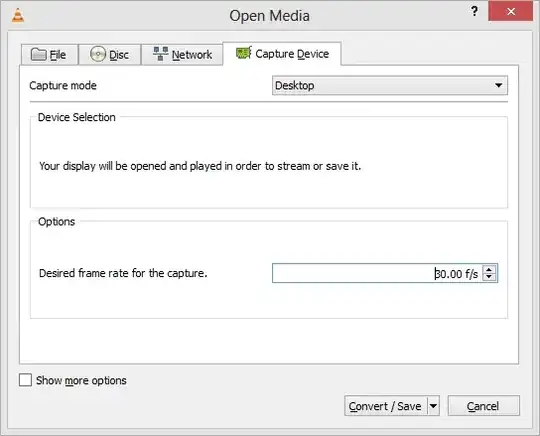Click the Convert / Save button
Screen dimensions: 540x436
tap(385, 406)
